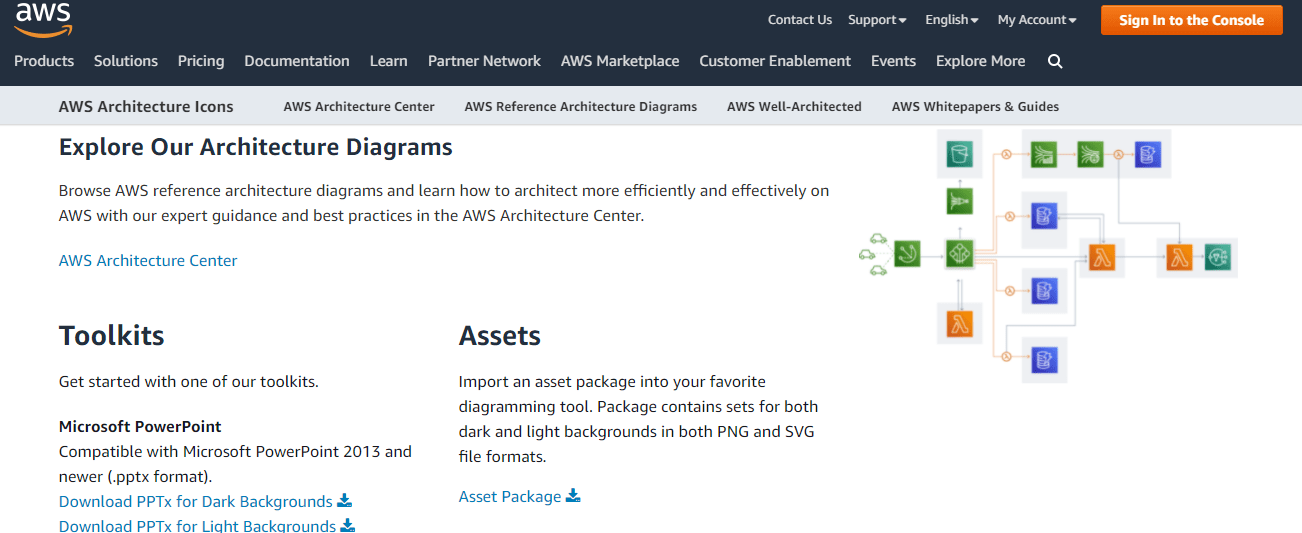Click download icon next to Asset Package
1302x533 pixels.
pyautogui.click(x=573, y=496)
